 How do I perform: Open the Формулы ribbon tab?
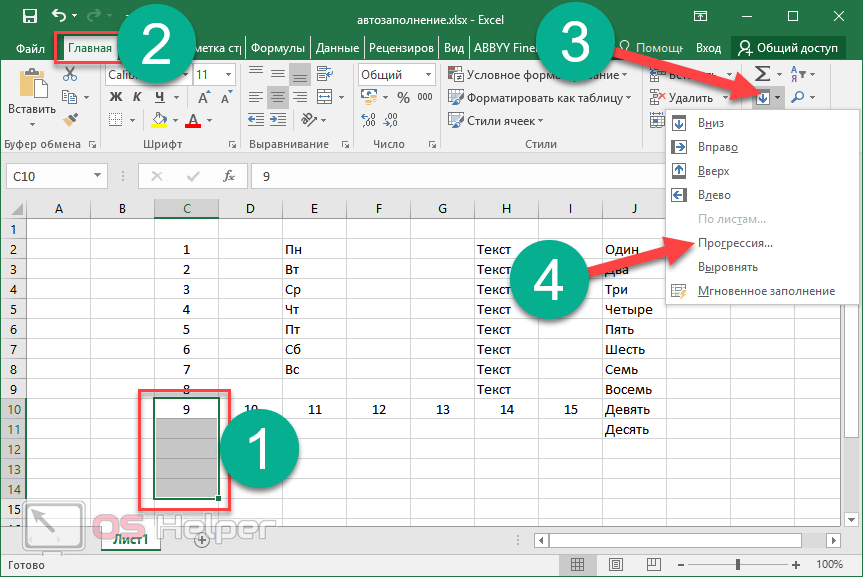click(x=278, y=47)
